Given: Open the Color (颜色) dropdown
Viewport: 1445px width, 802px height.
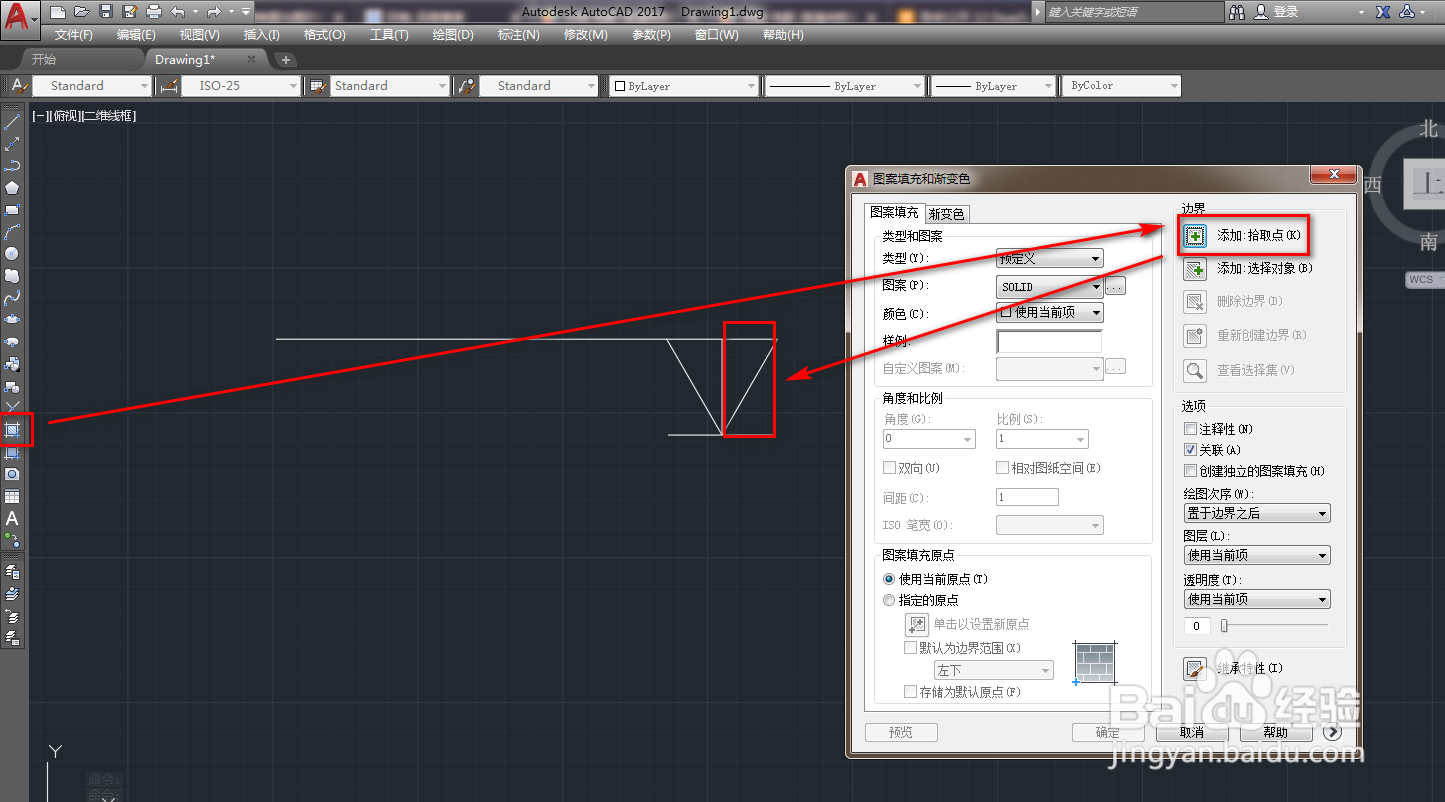Looking at the screenshot, I should (x=1050, y=313).
